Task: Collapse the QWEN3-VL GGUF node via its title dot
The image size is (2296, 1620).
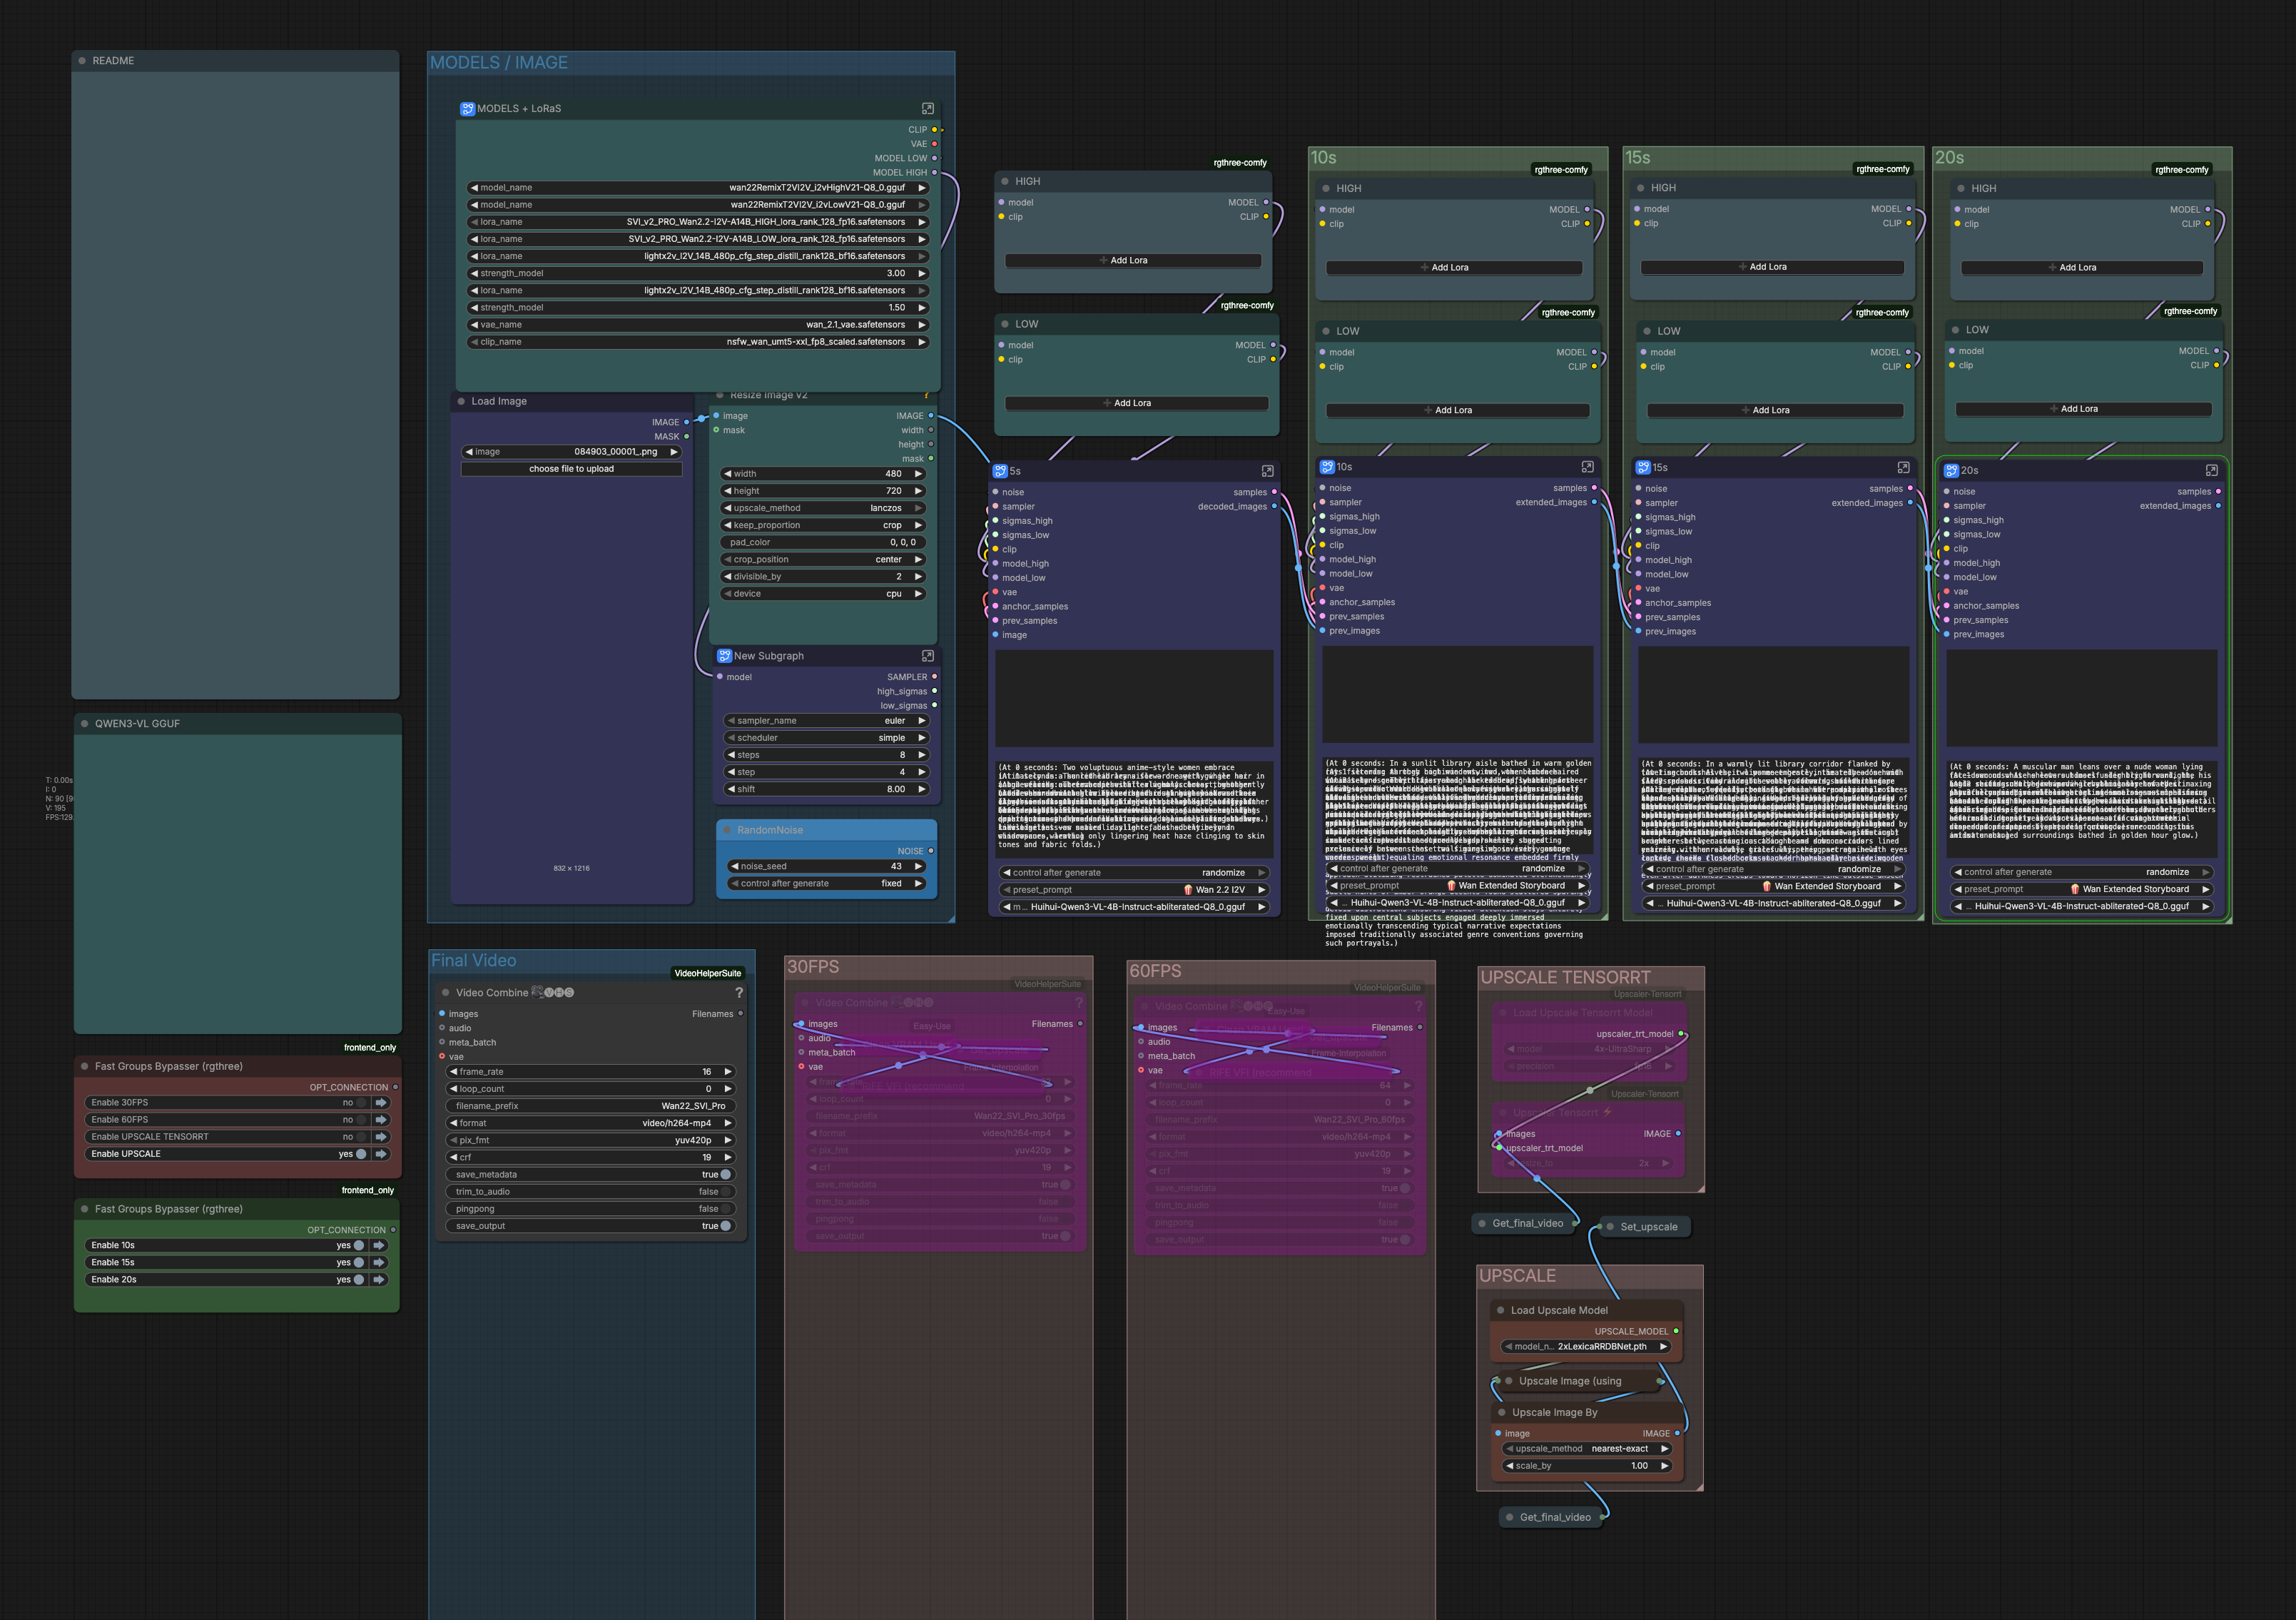Action: (x=85, y=723)
